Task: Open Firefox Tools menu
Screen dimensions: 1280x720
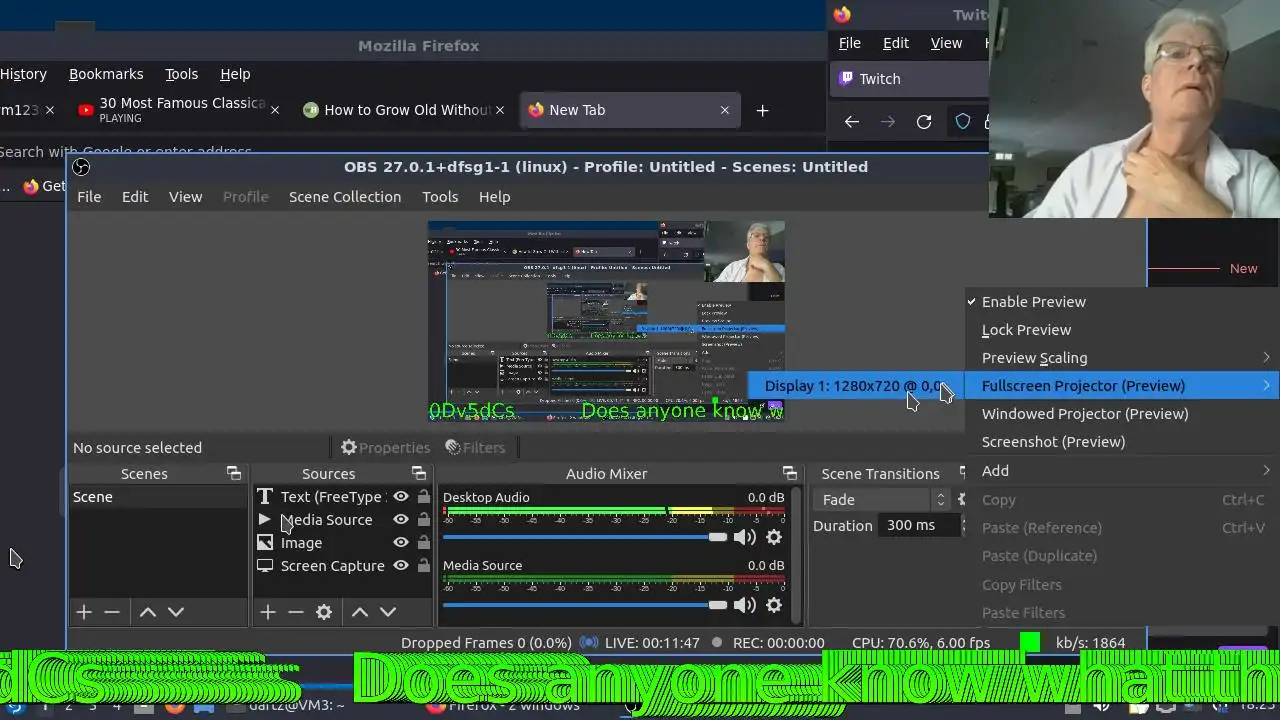Action: (x=181, y=74)
